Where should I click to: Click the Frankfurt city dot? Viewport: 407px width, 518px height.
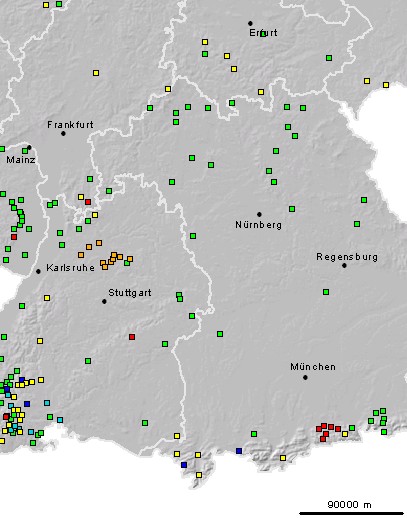point(63,133)
